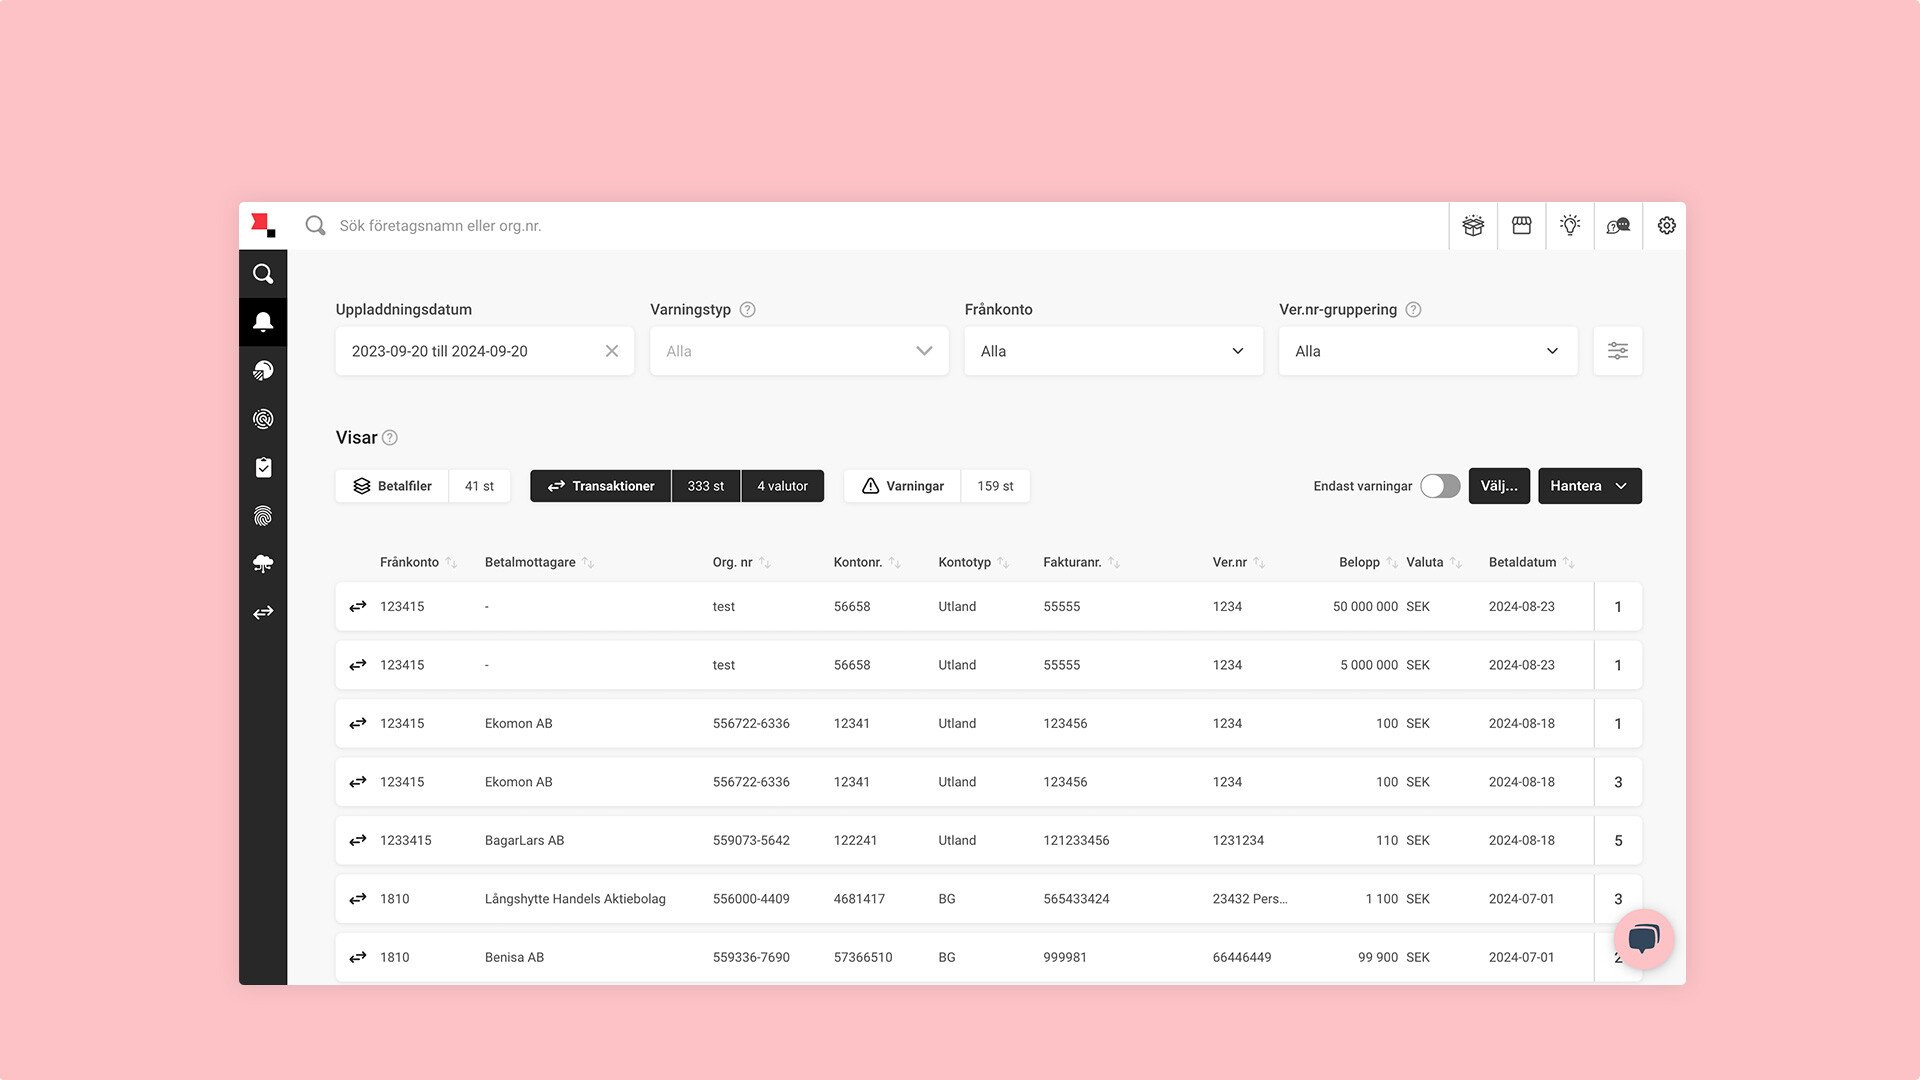Viewport: 1920px width, 1080px height.
Task: Open the circular target sidebar icon
Action: [x=263, y=419]
